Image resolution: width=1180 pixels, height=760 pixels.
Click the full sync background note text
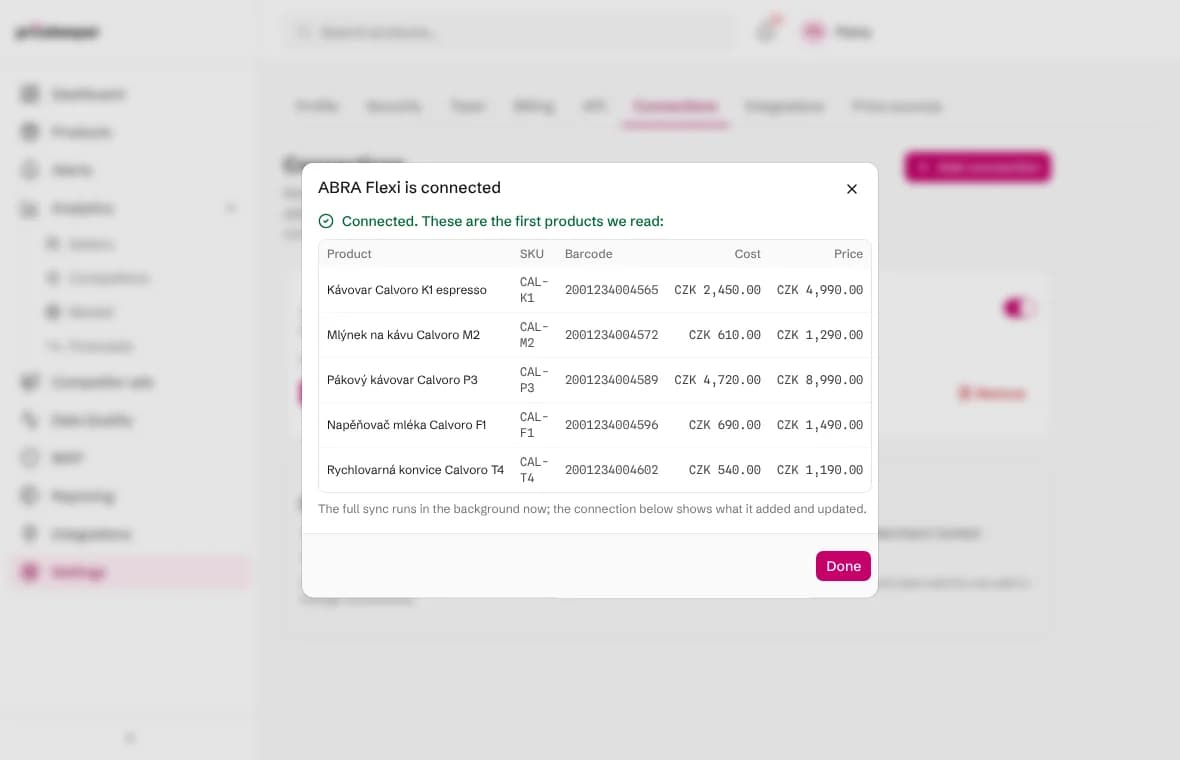[x=592, y=509]
